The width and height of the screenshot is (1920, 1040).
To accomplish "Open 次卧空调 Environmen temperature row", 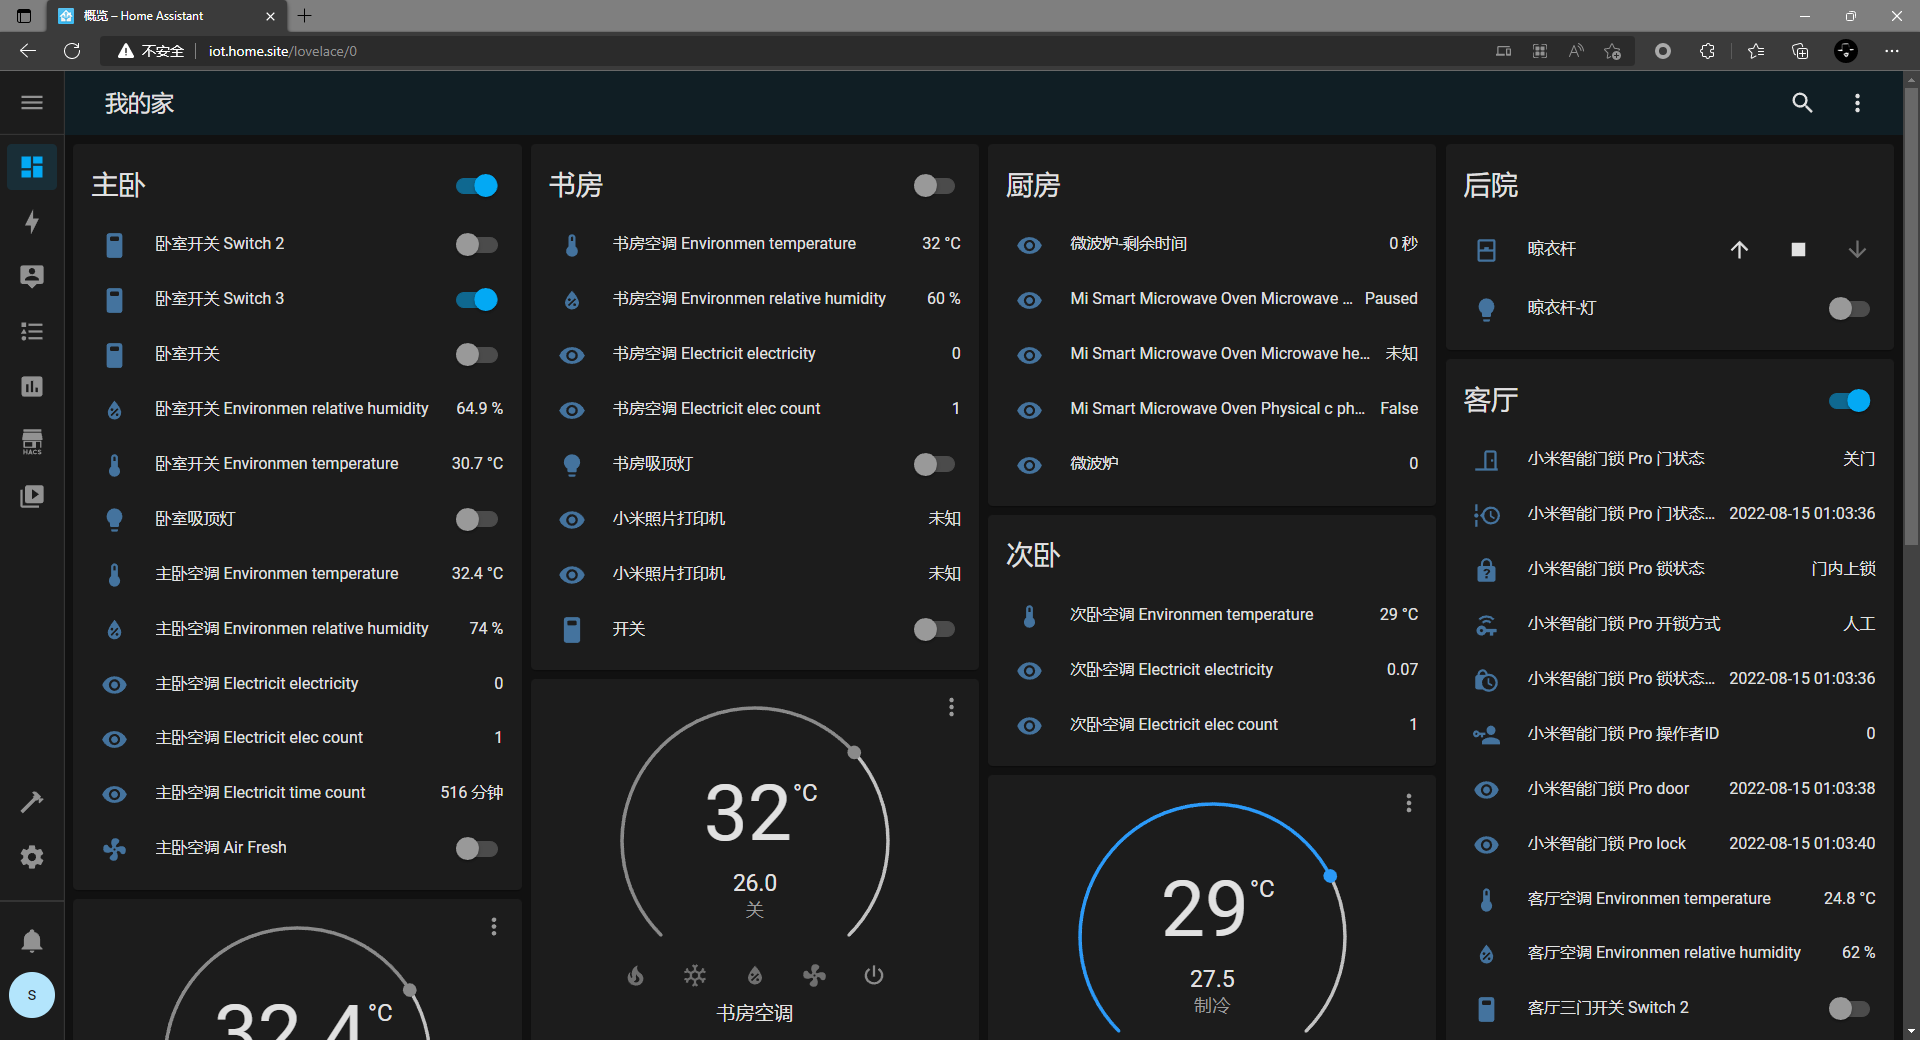I will coord(1213,615).
